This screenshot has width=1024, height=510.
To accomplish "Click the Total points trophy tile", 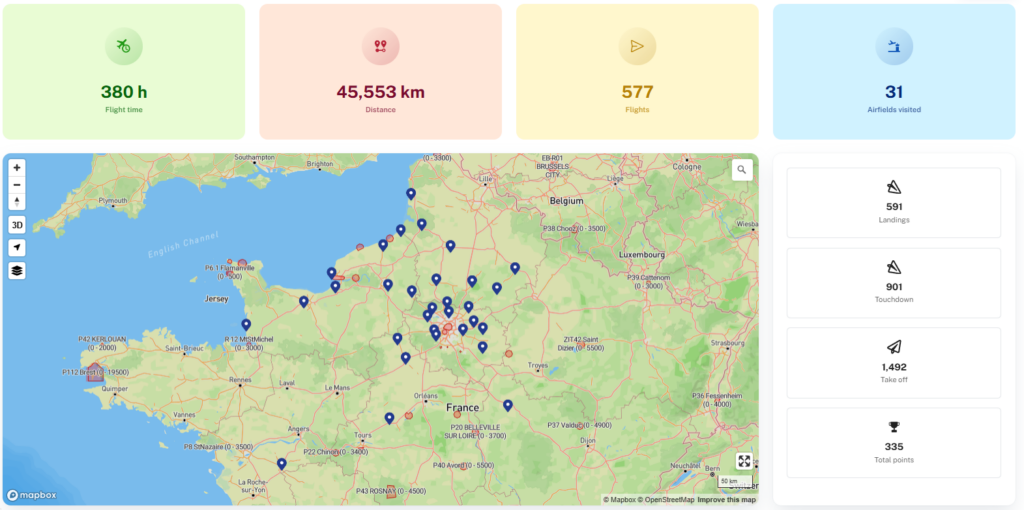I will coord(893,442).
